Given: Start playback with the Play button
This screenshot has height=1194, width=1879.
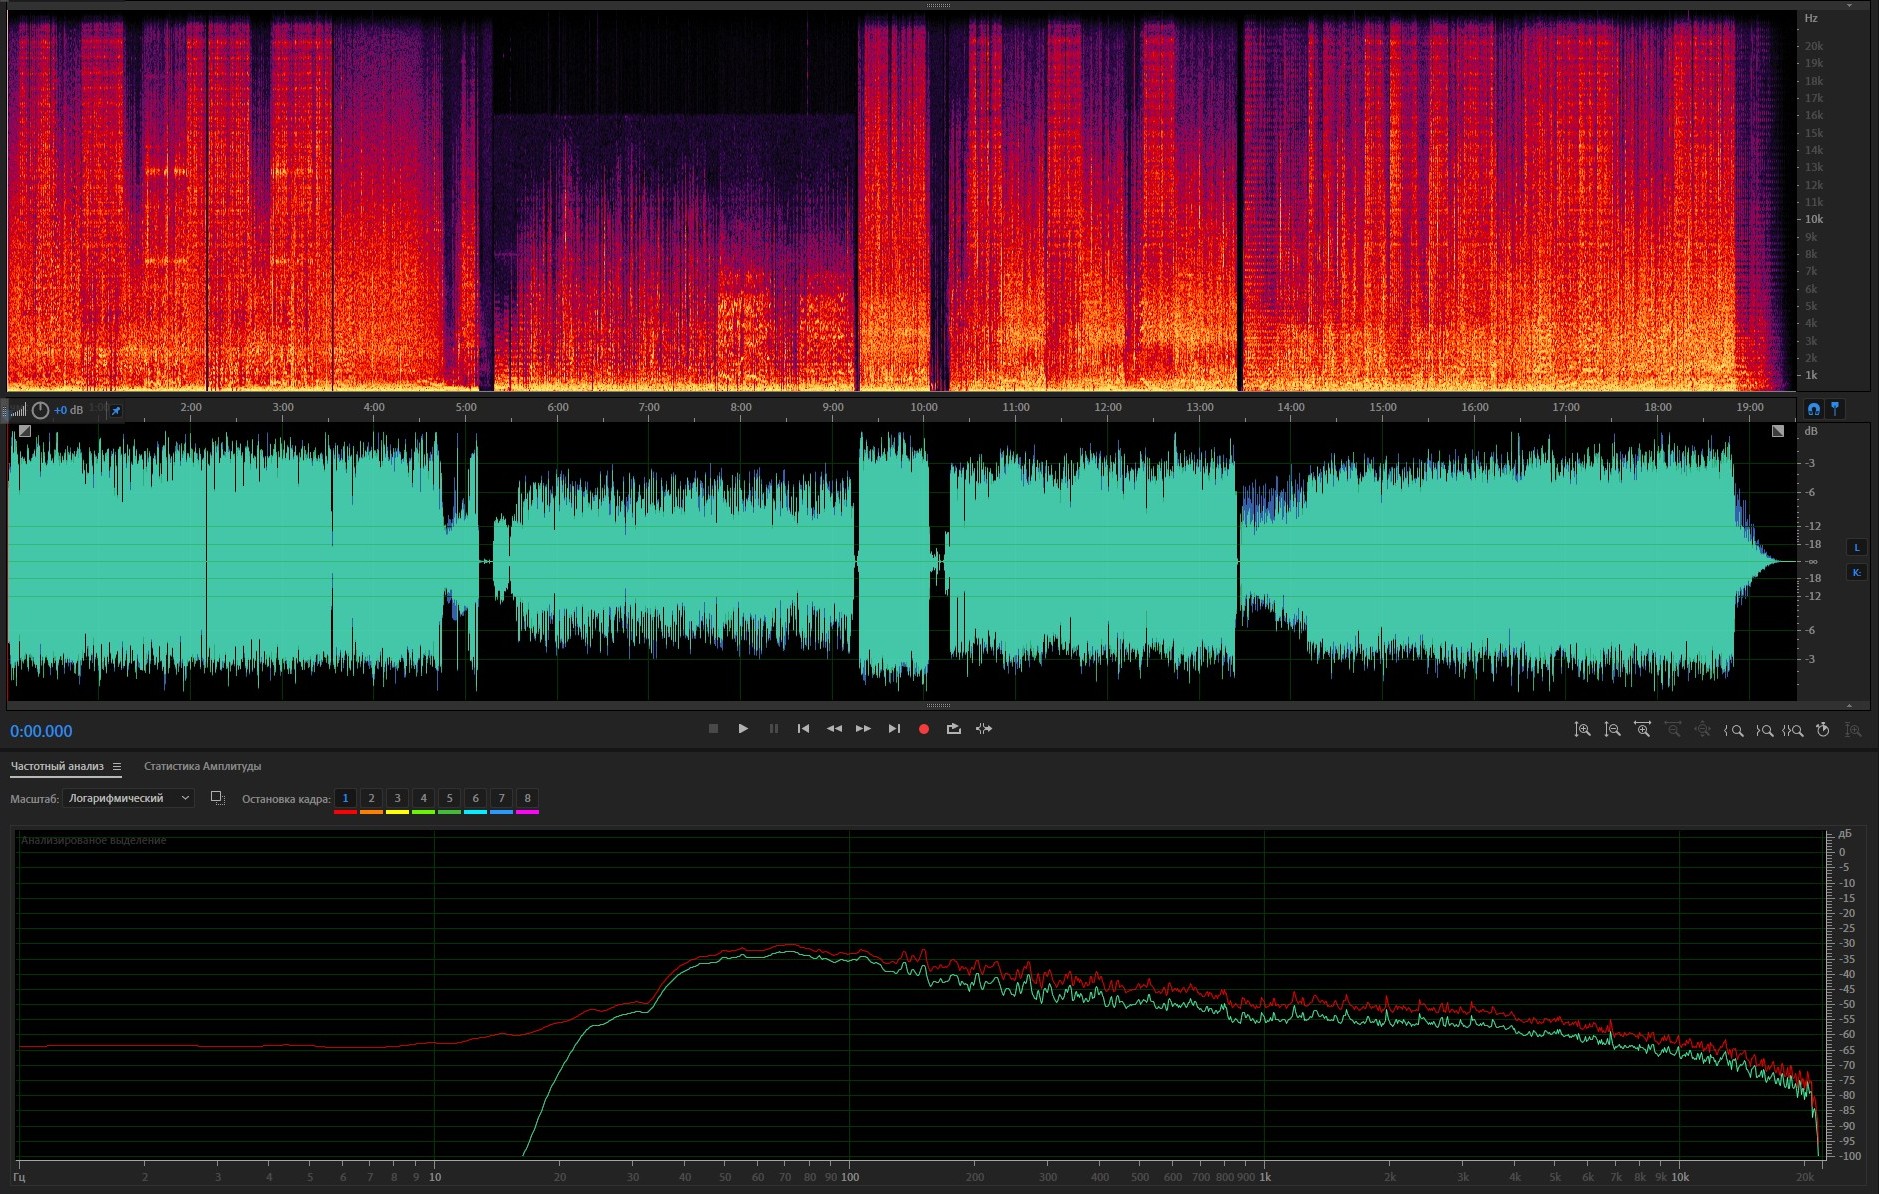Looking at the screenshot, I should 743,729.
